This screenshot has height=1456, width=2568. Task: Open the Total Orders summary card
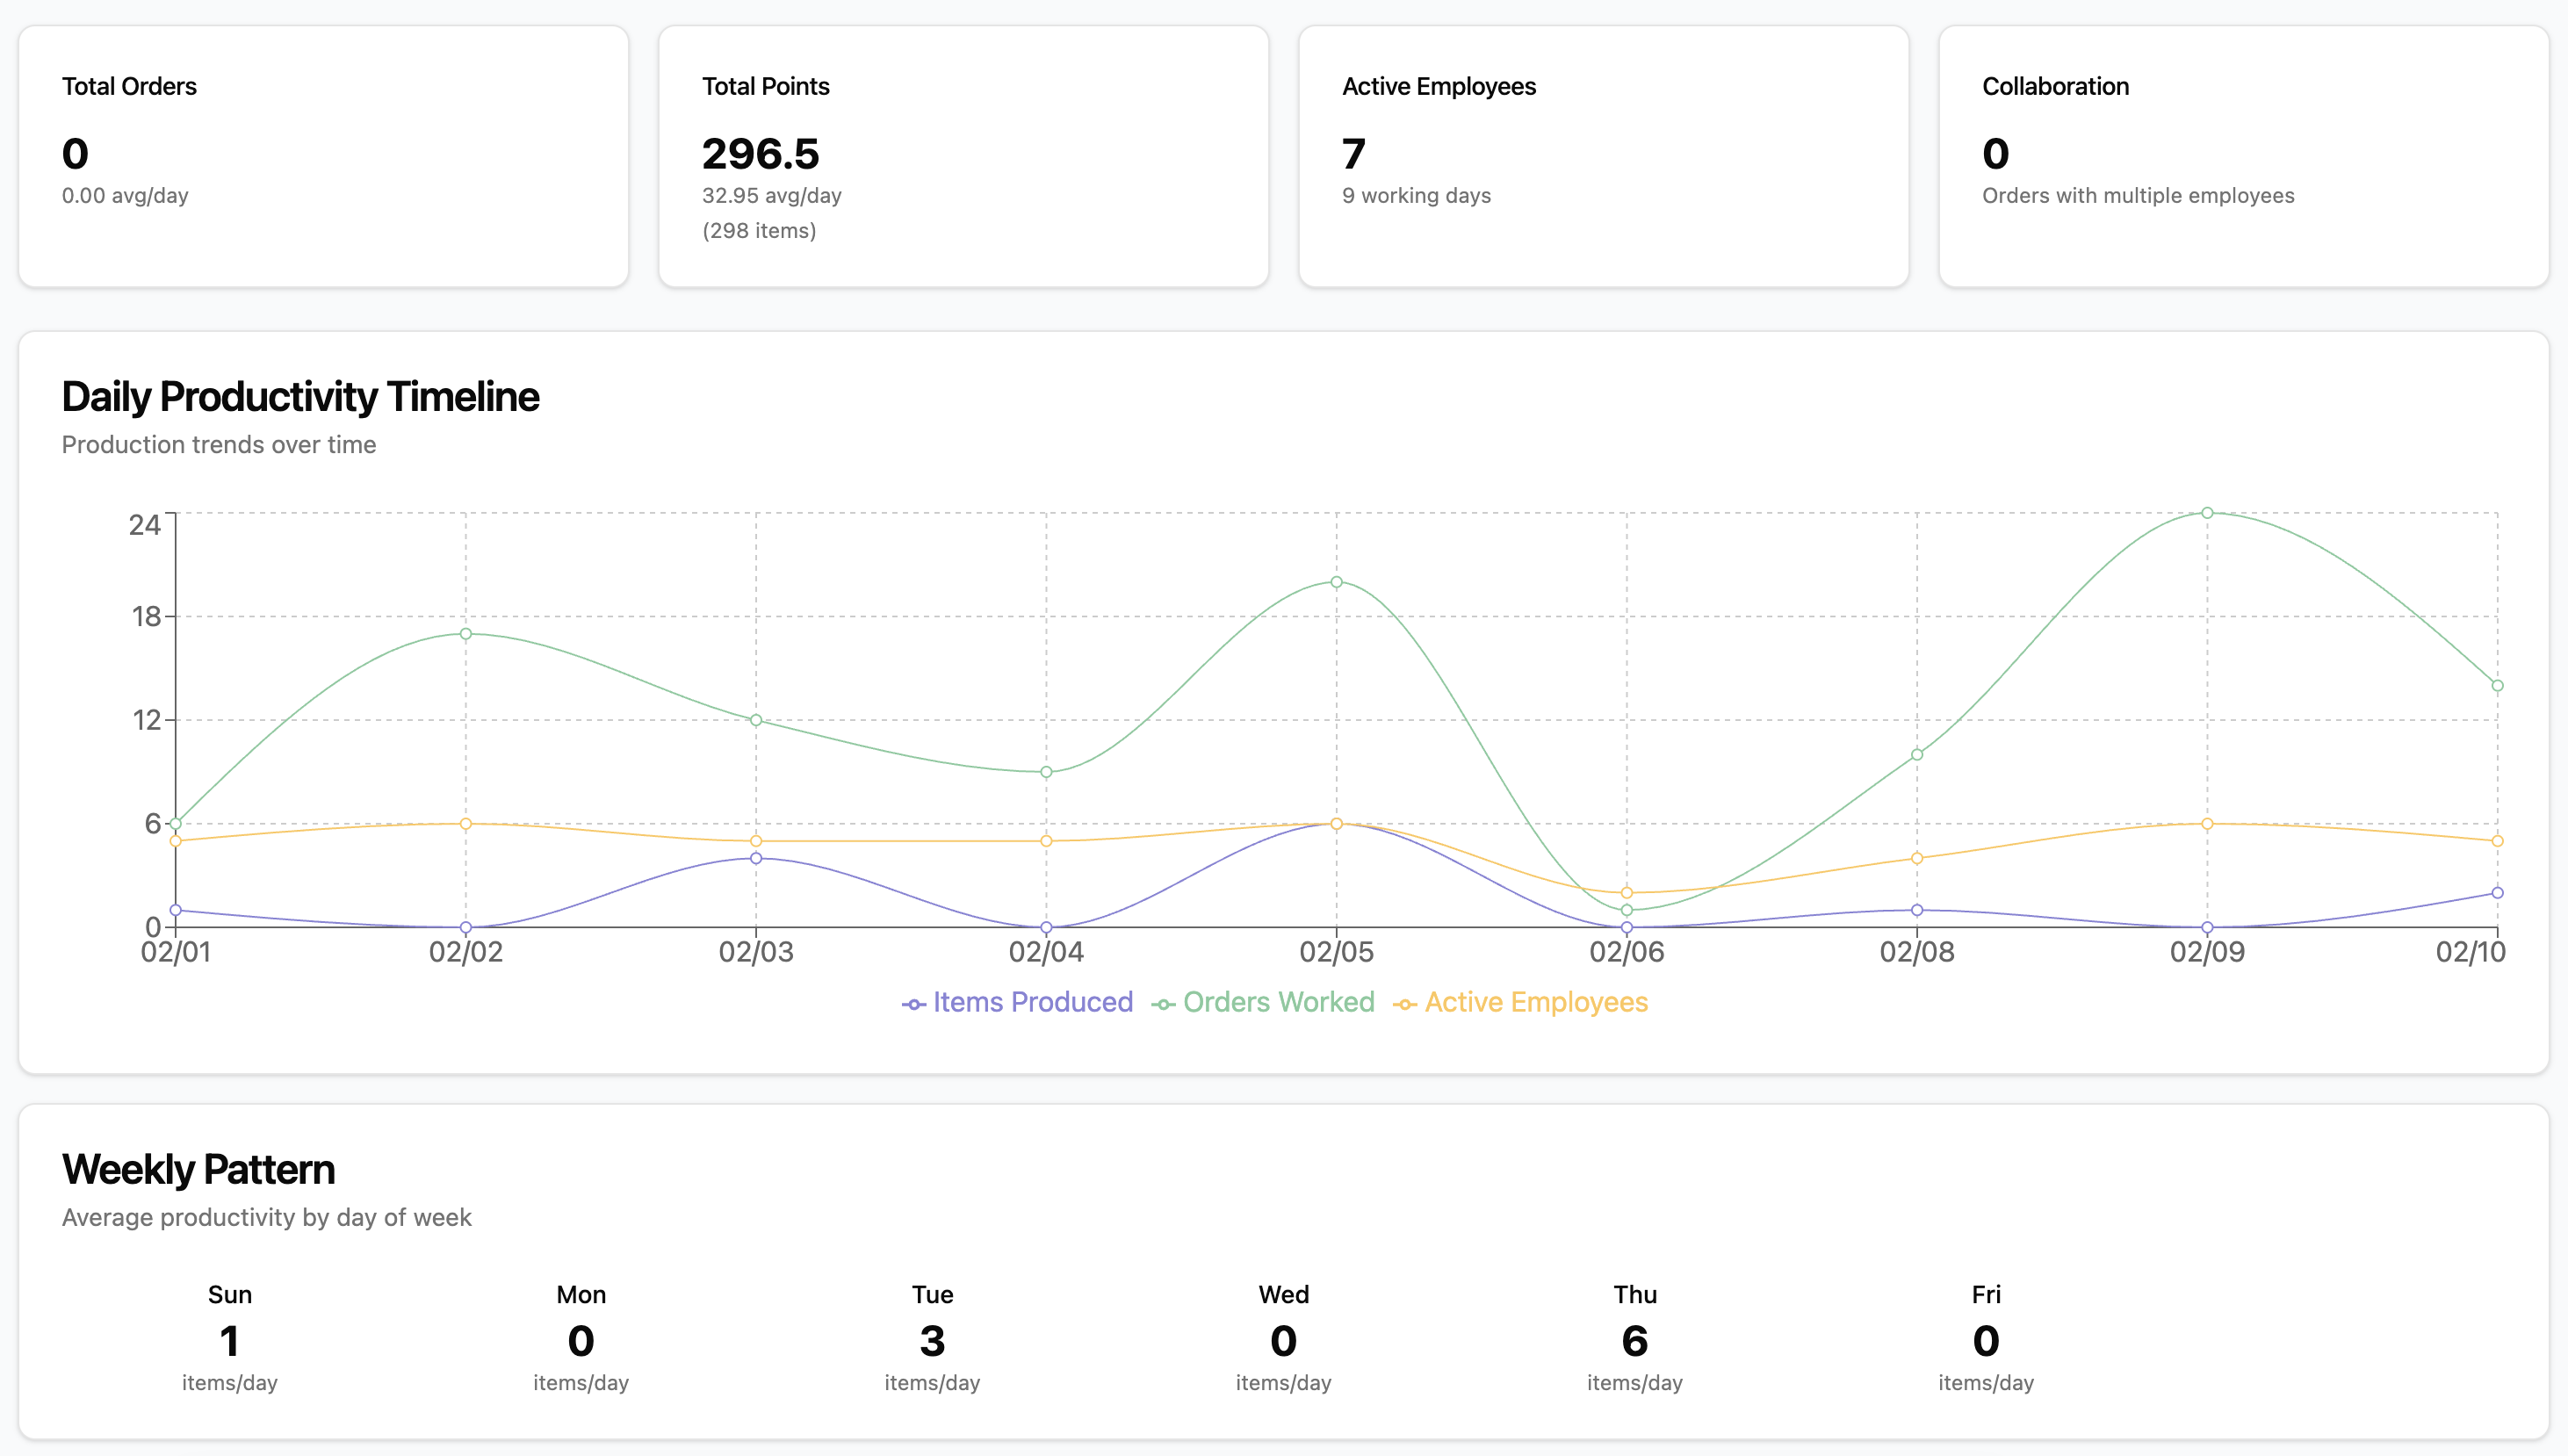[325, 156]
